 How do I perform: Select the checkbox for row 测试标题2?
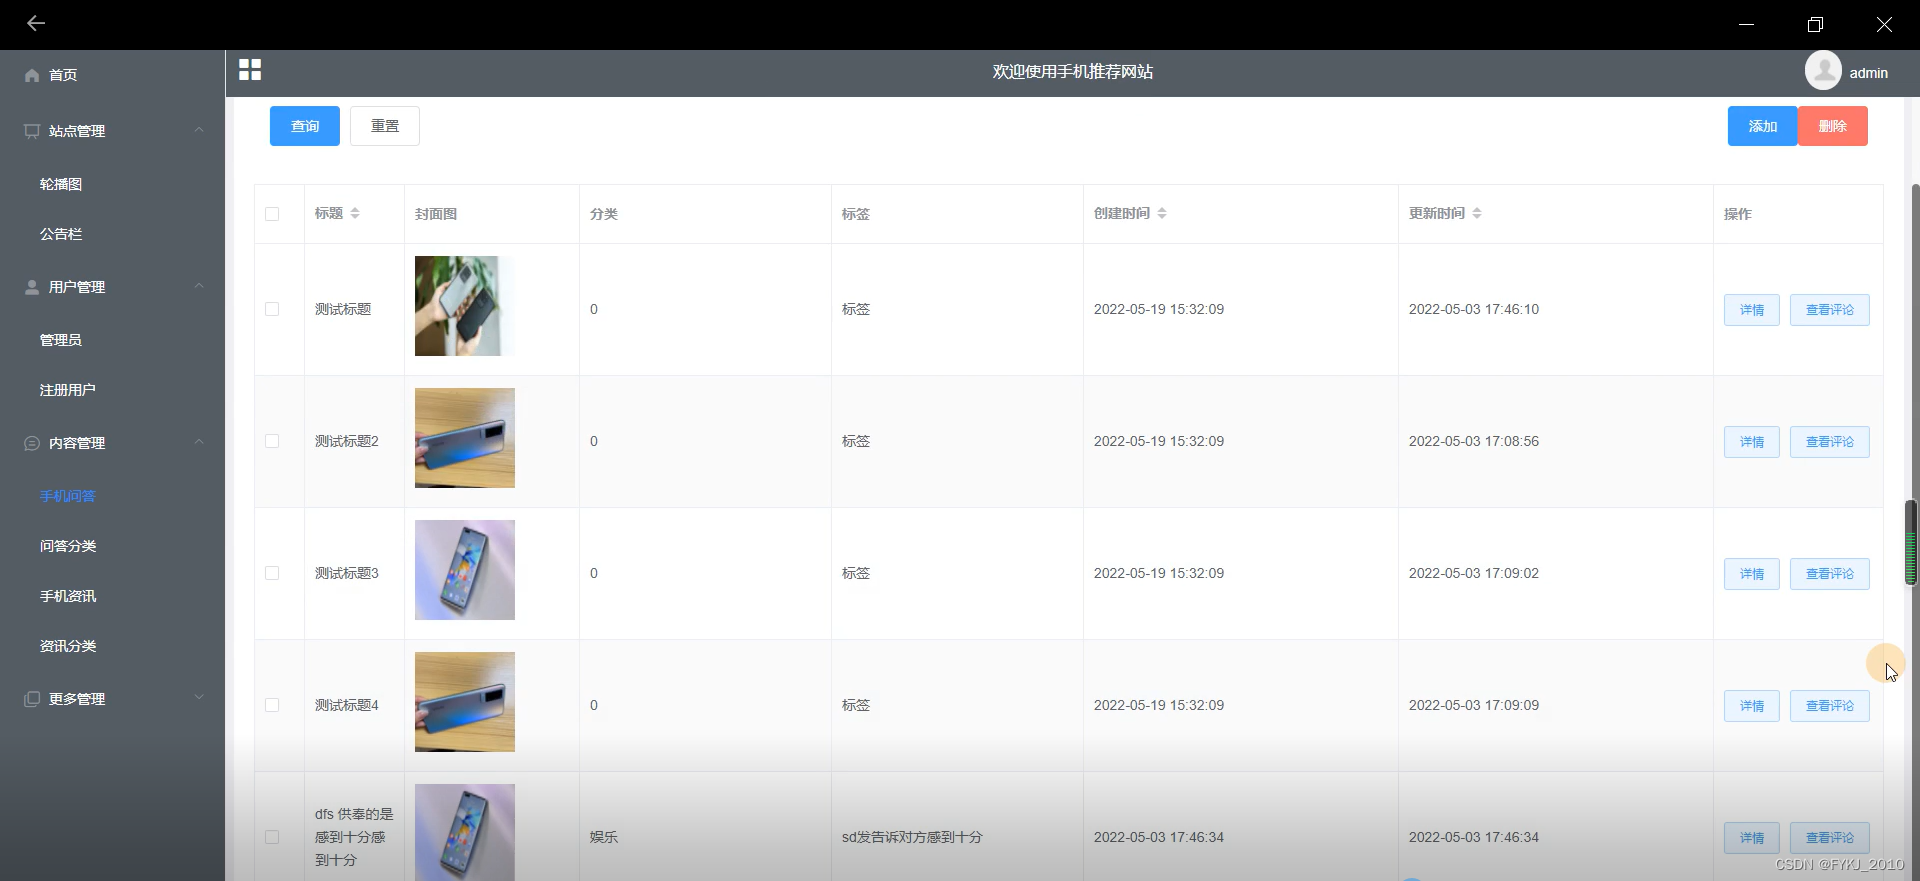(272, 441)
